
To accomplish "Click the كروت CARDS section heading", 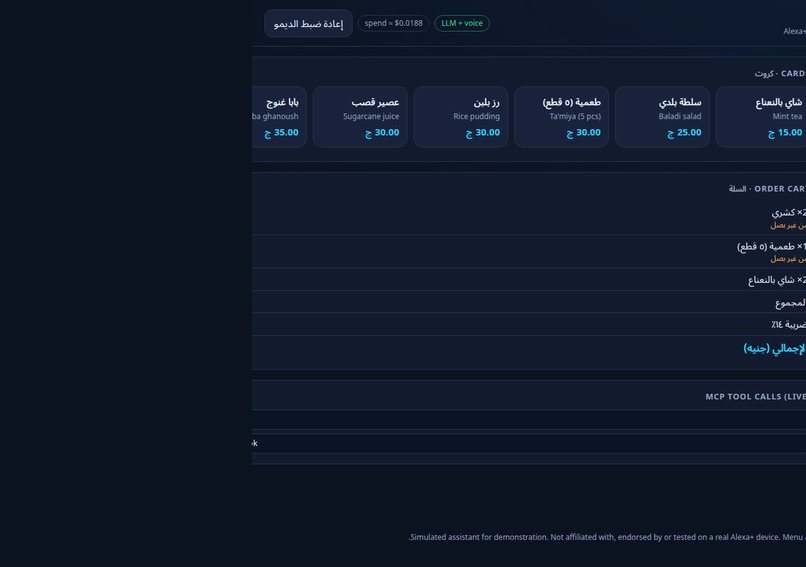I will [780, 74].
